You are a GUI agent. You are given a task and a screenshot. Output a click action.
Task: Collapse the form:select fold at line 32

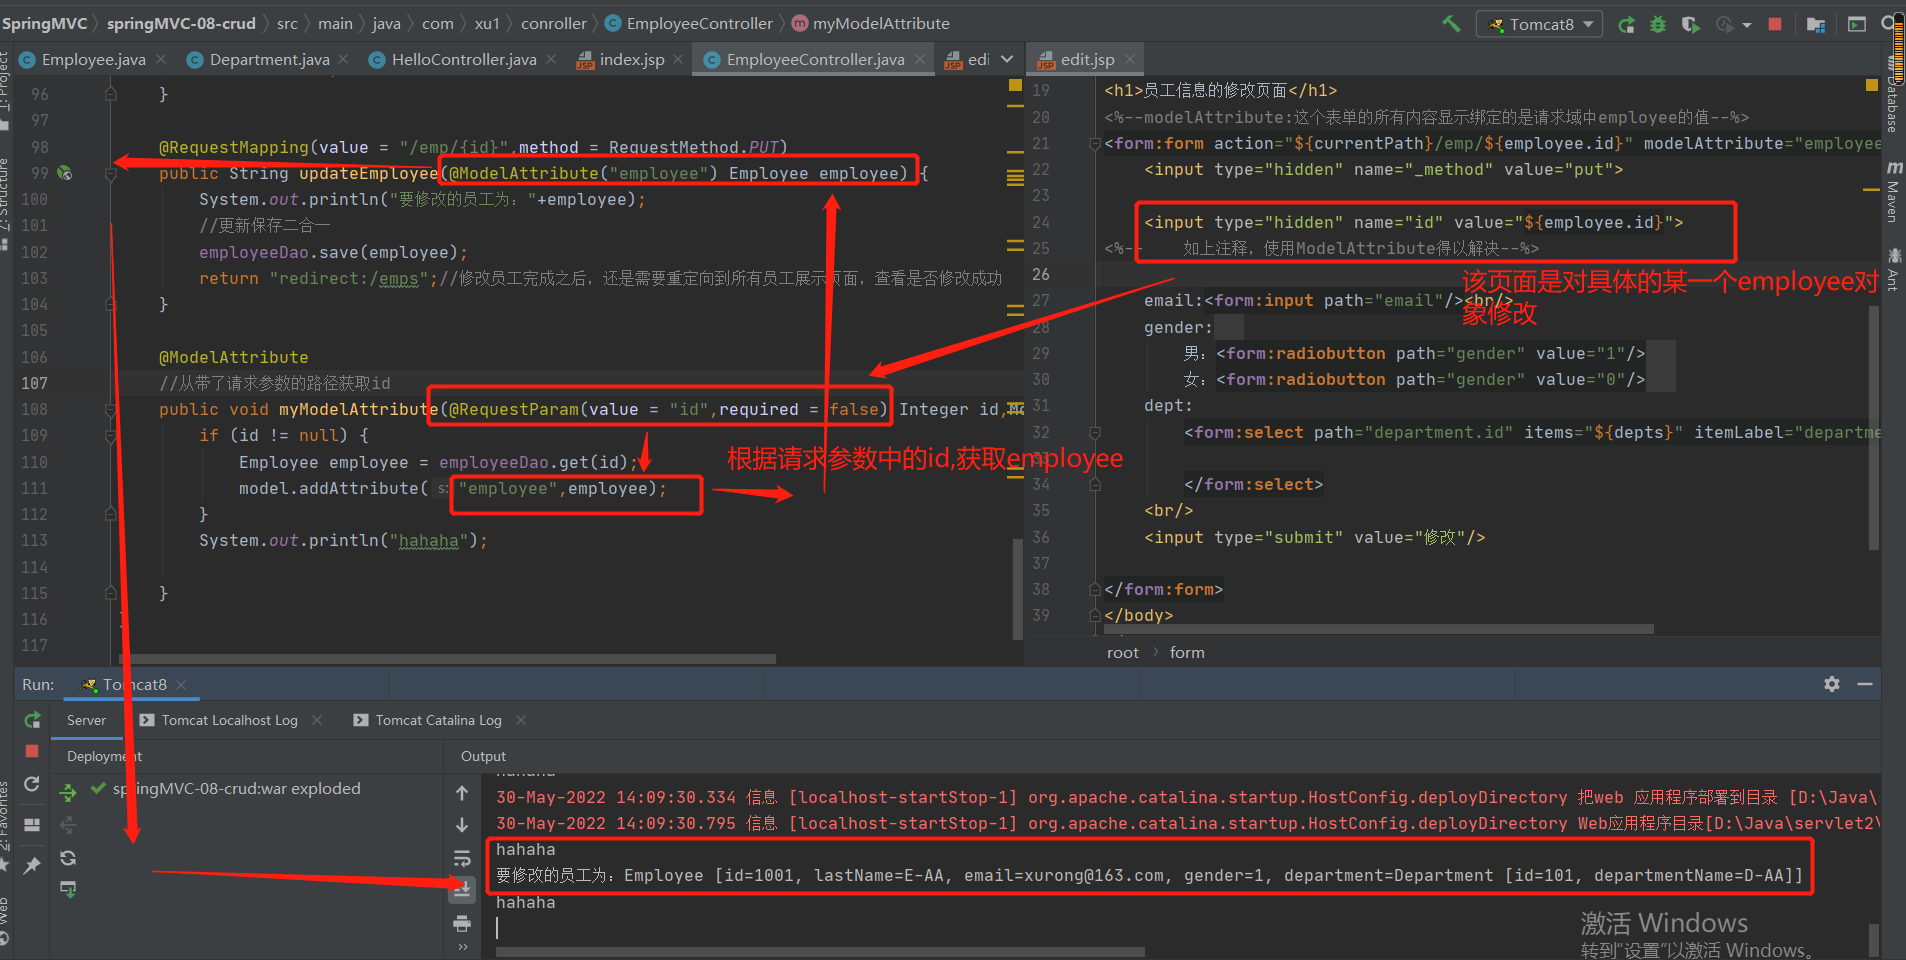click(x=1095, y=433)
